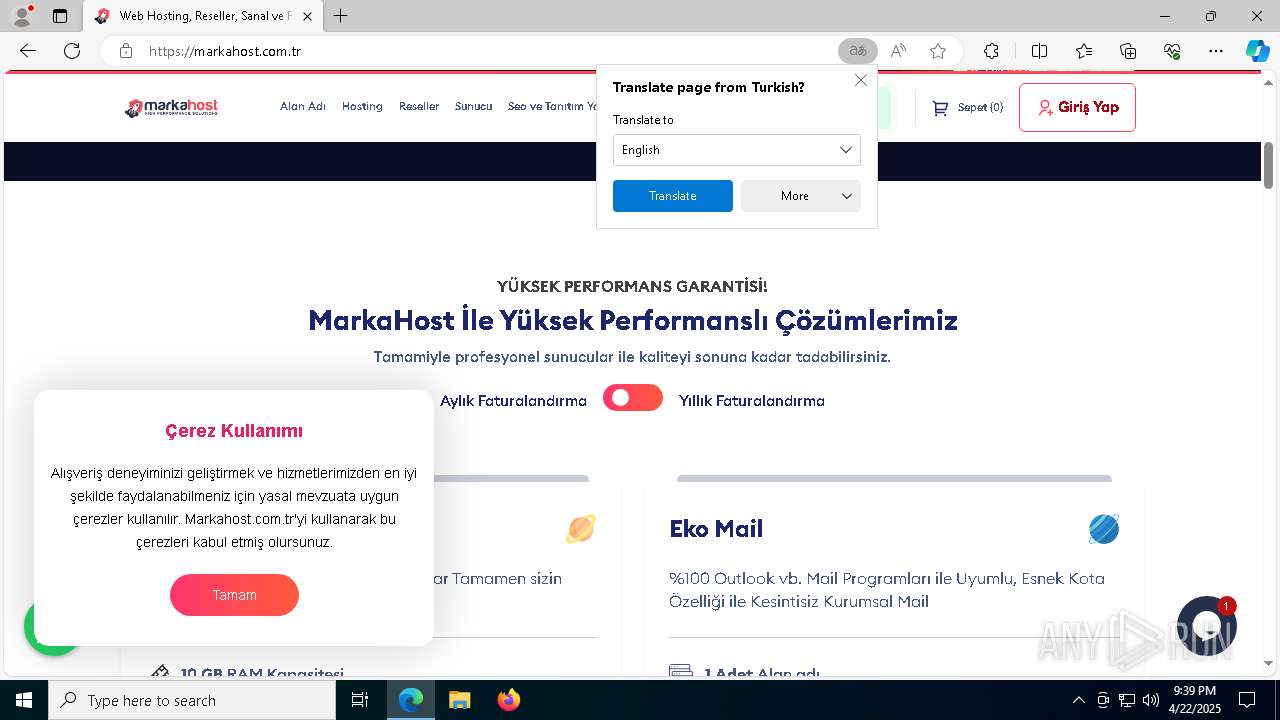Screen dimensions: 1280x720
Task: Click the Giriş Yap login button
Action: 1077,107
